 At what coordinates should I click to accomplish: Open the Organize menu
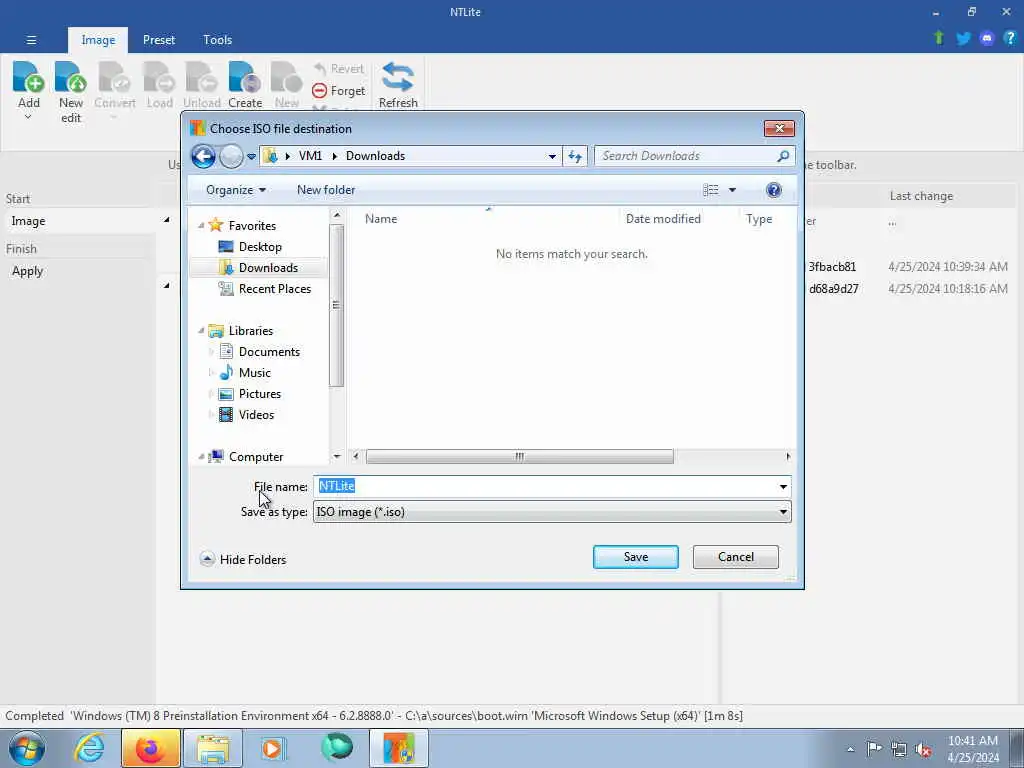point(236,190)
